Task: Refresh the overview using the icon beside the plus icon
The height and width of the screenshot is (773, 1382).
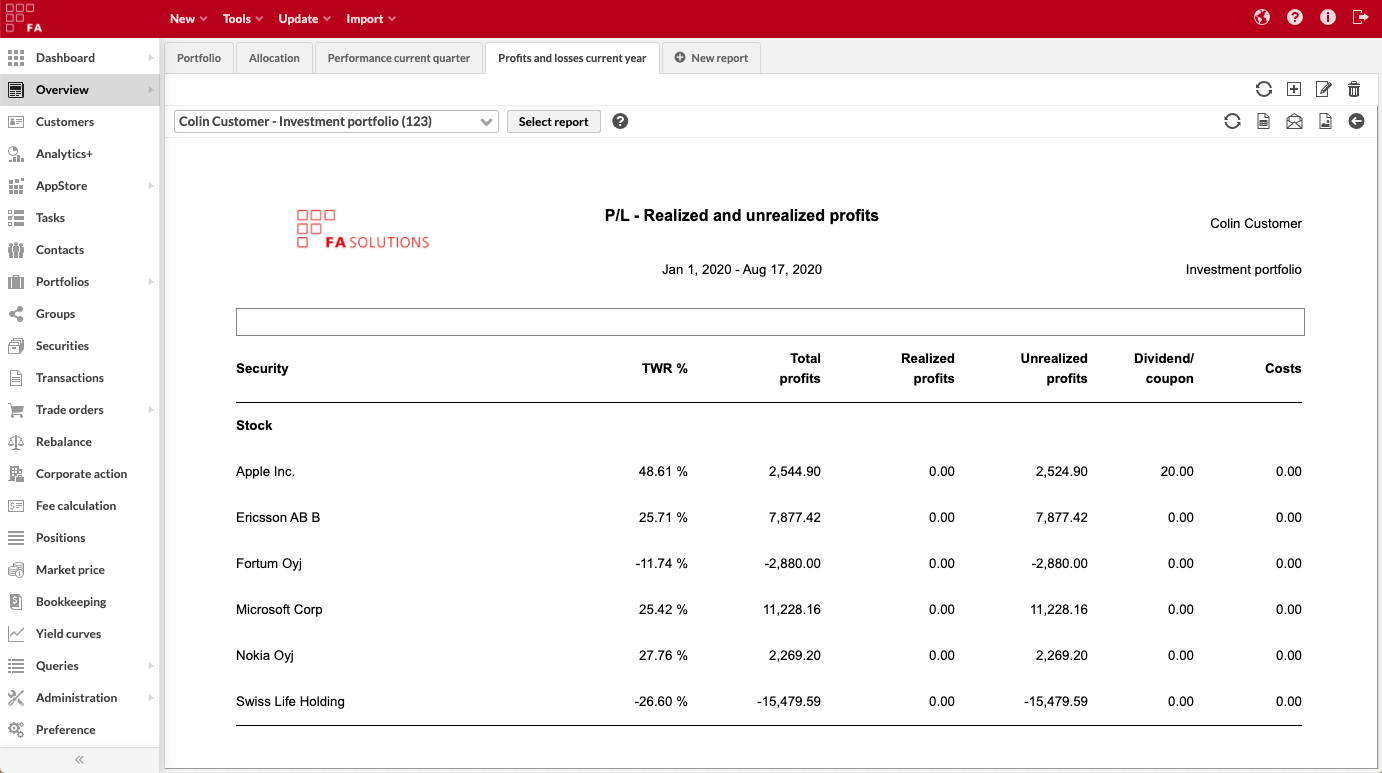Action: pos(1264,89)
